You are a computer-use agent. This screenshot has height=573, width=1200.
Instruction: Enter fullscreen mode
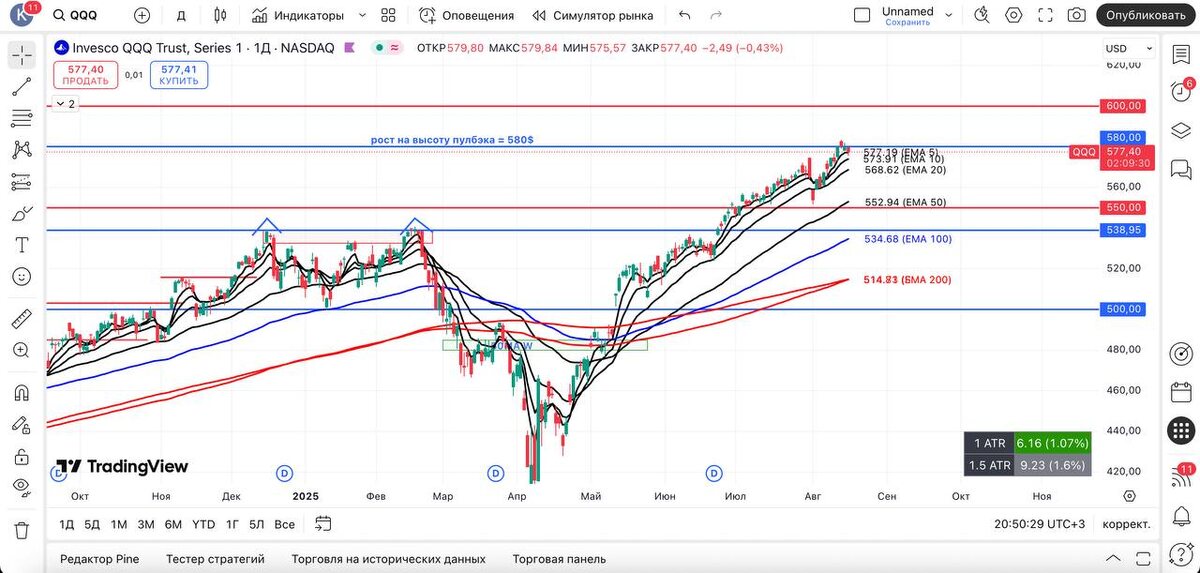click(1045, 15)
